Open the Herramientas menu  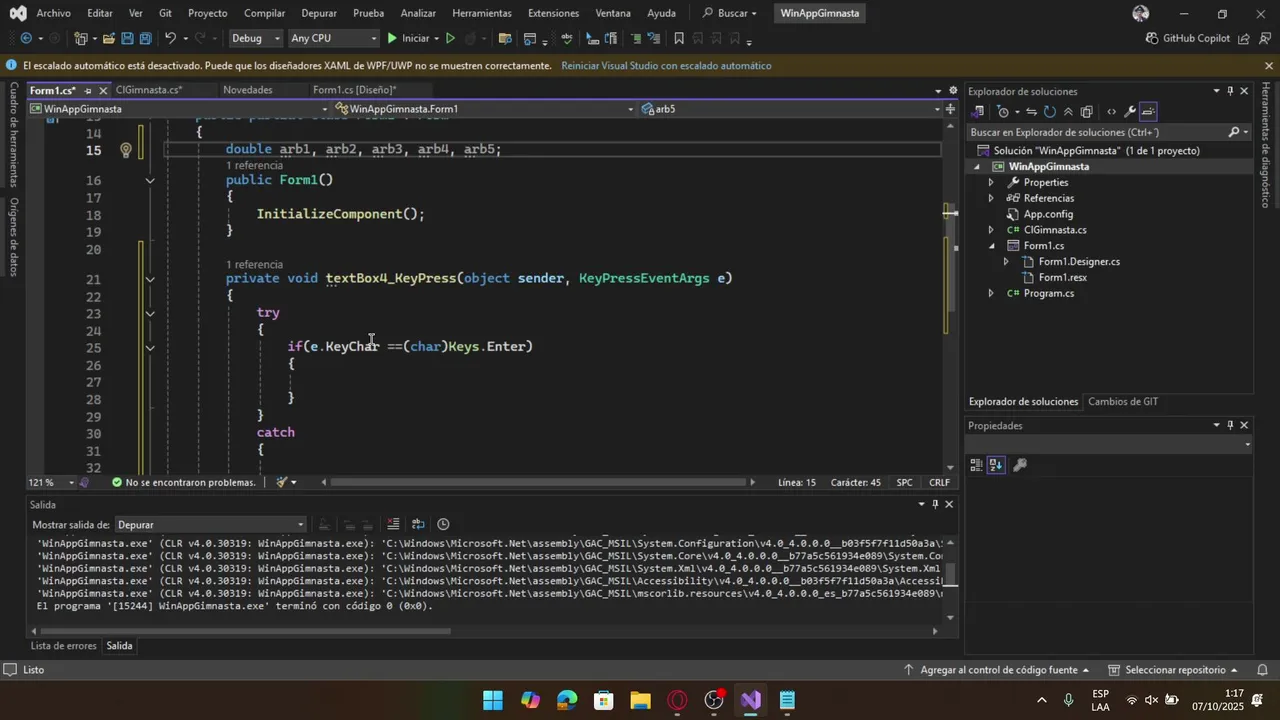(x=482, y=13)
